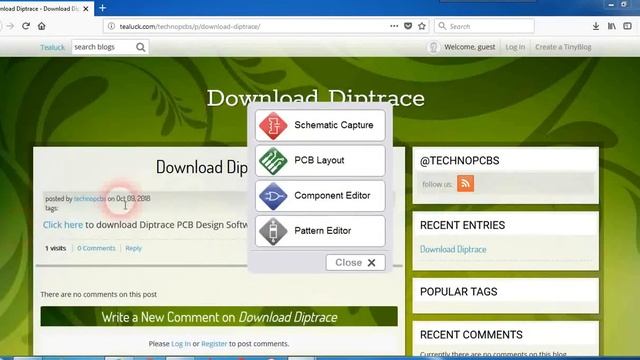The height and width of the screenshot is (360, 640).
Task: Open the Tealuck home link
Action: 52,47
